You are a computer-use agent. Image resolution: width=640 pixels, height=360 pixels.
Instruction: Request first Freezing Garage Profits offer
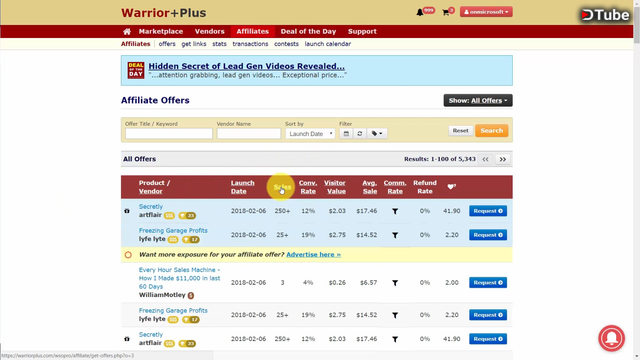tap(488, 235)
